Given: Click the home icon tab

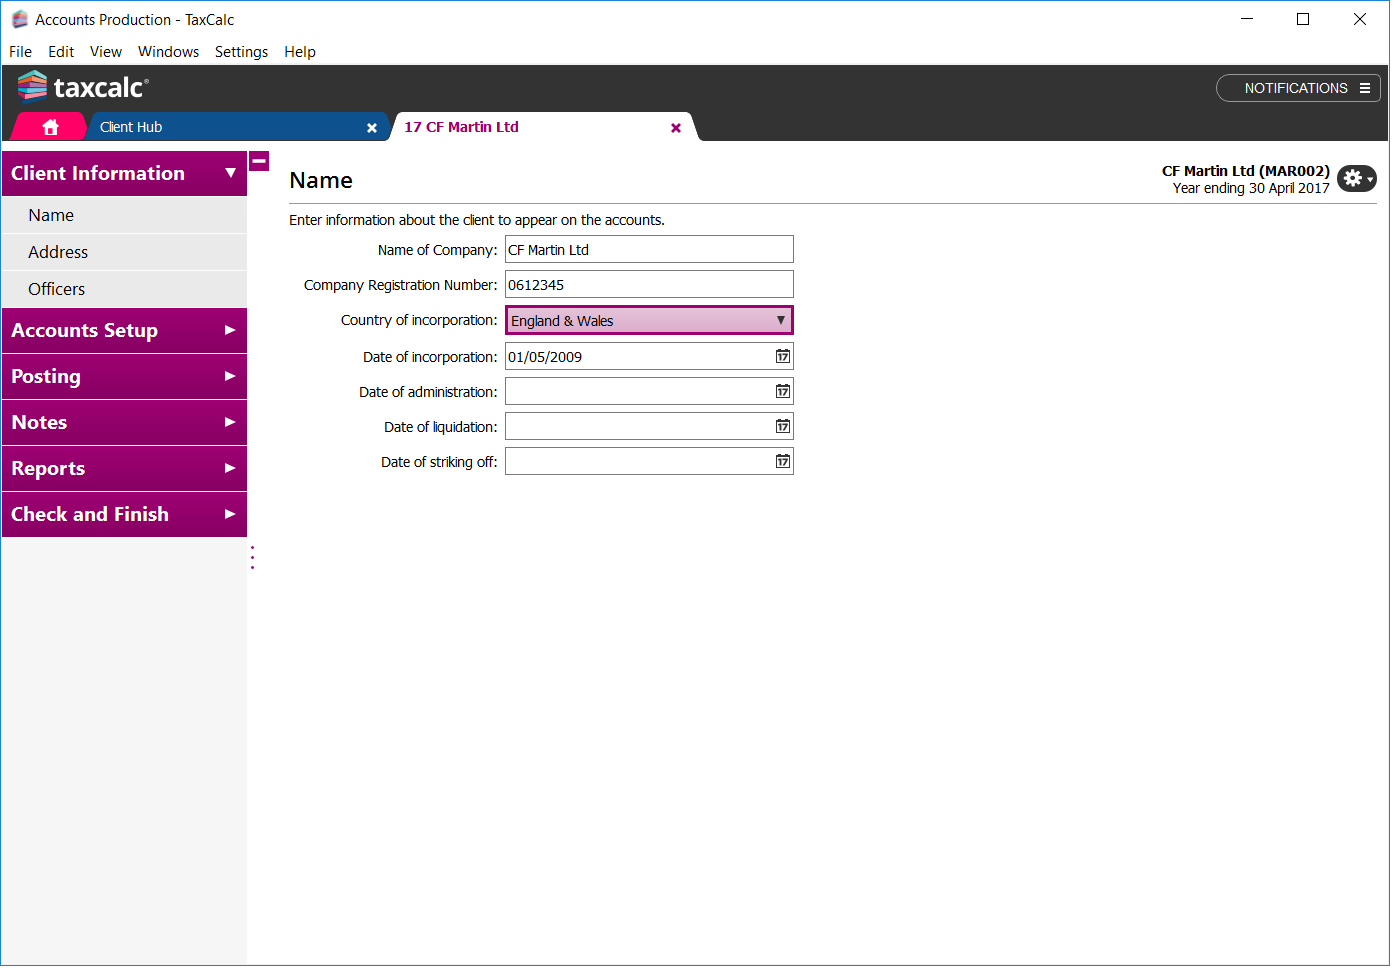Looking at the screenshot, I should tap(50, 127).
